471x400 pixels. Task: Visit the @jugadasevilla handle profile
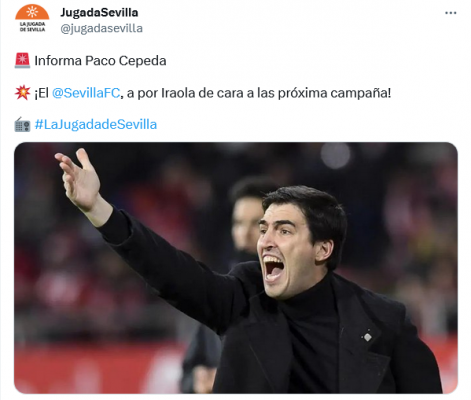click(101, 28)
